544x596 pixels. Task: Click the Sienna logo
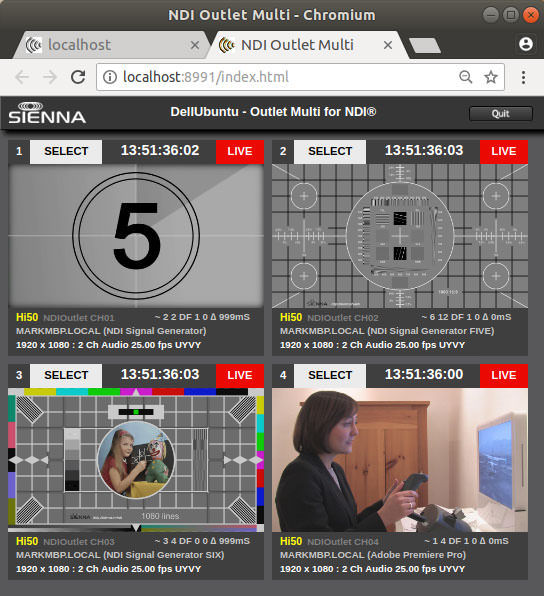click(x=47, y=113)
